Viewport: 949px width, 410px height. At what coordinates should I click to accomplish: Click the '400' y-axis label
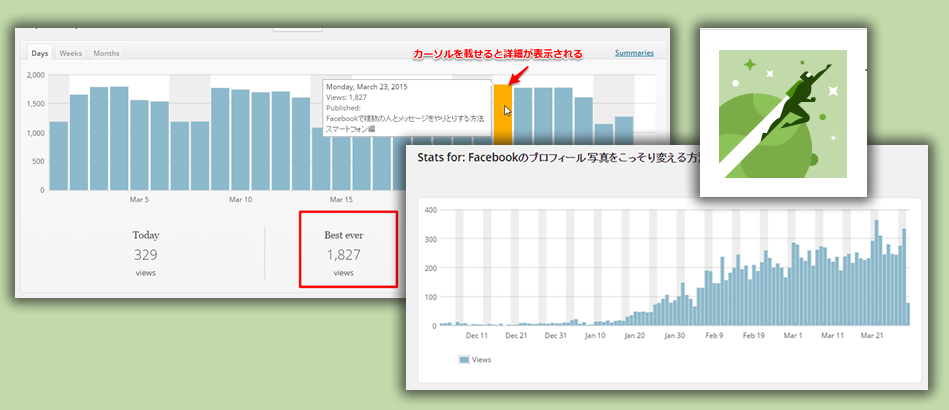click(429, 210)
